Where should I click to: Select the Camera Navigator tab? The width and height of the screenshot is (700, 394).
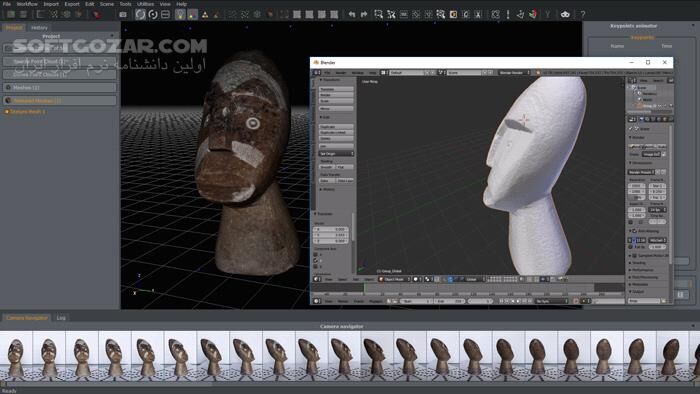[x=27, y=318]
